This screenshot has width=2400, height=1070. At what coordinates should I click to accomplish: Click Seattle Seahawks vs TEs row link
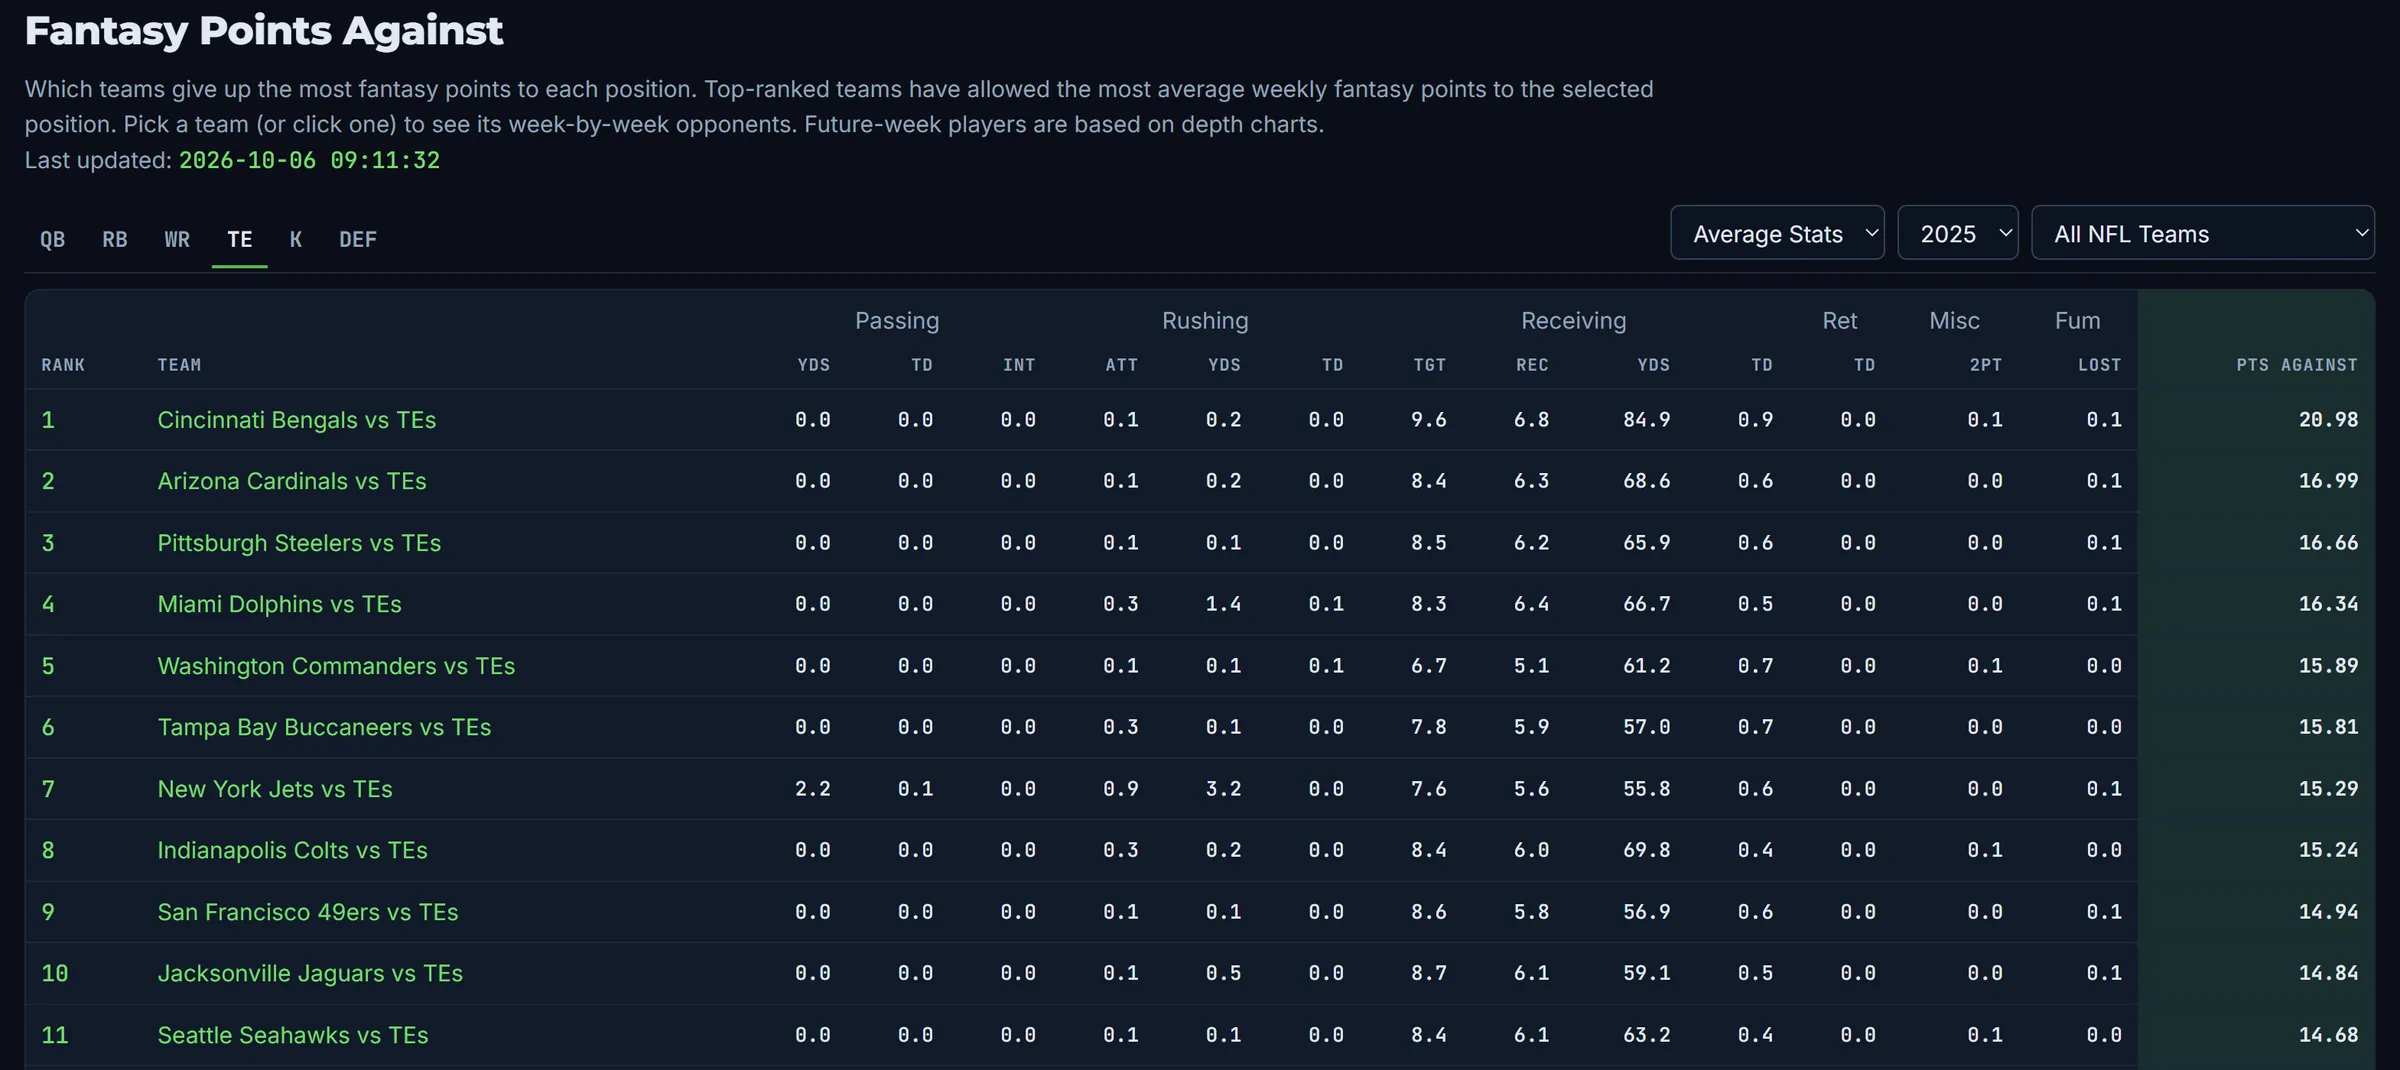coord(293,1035)
